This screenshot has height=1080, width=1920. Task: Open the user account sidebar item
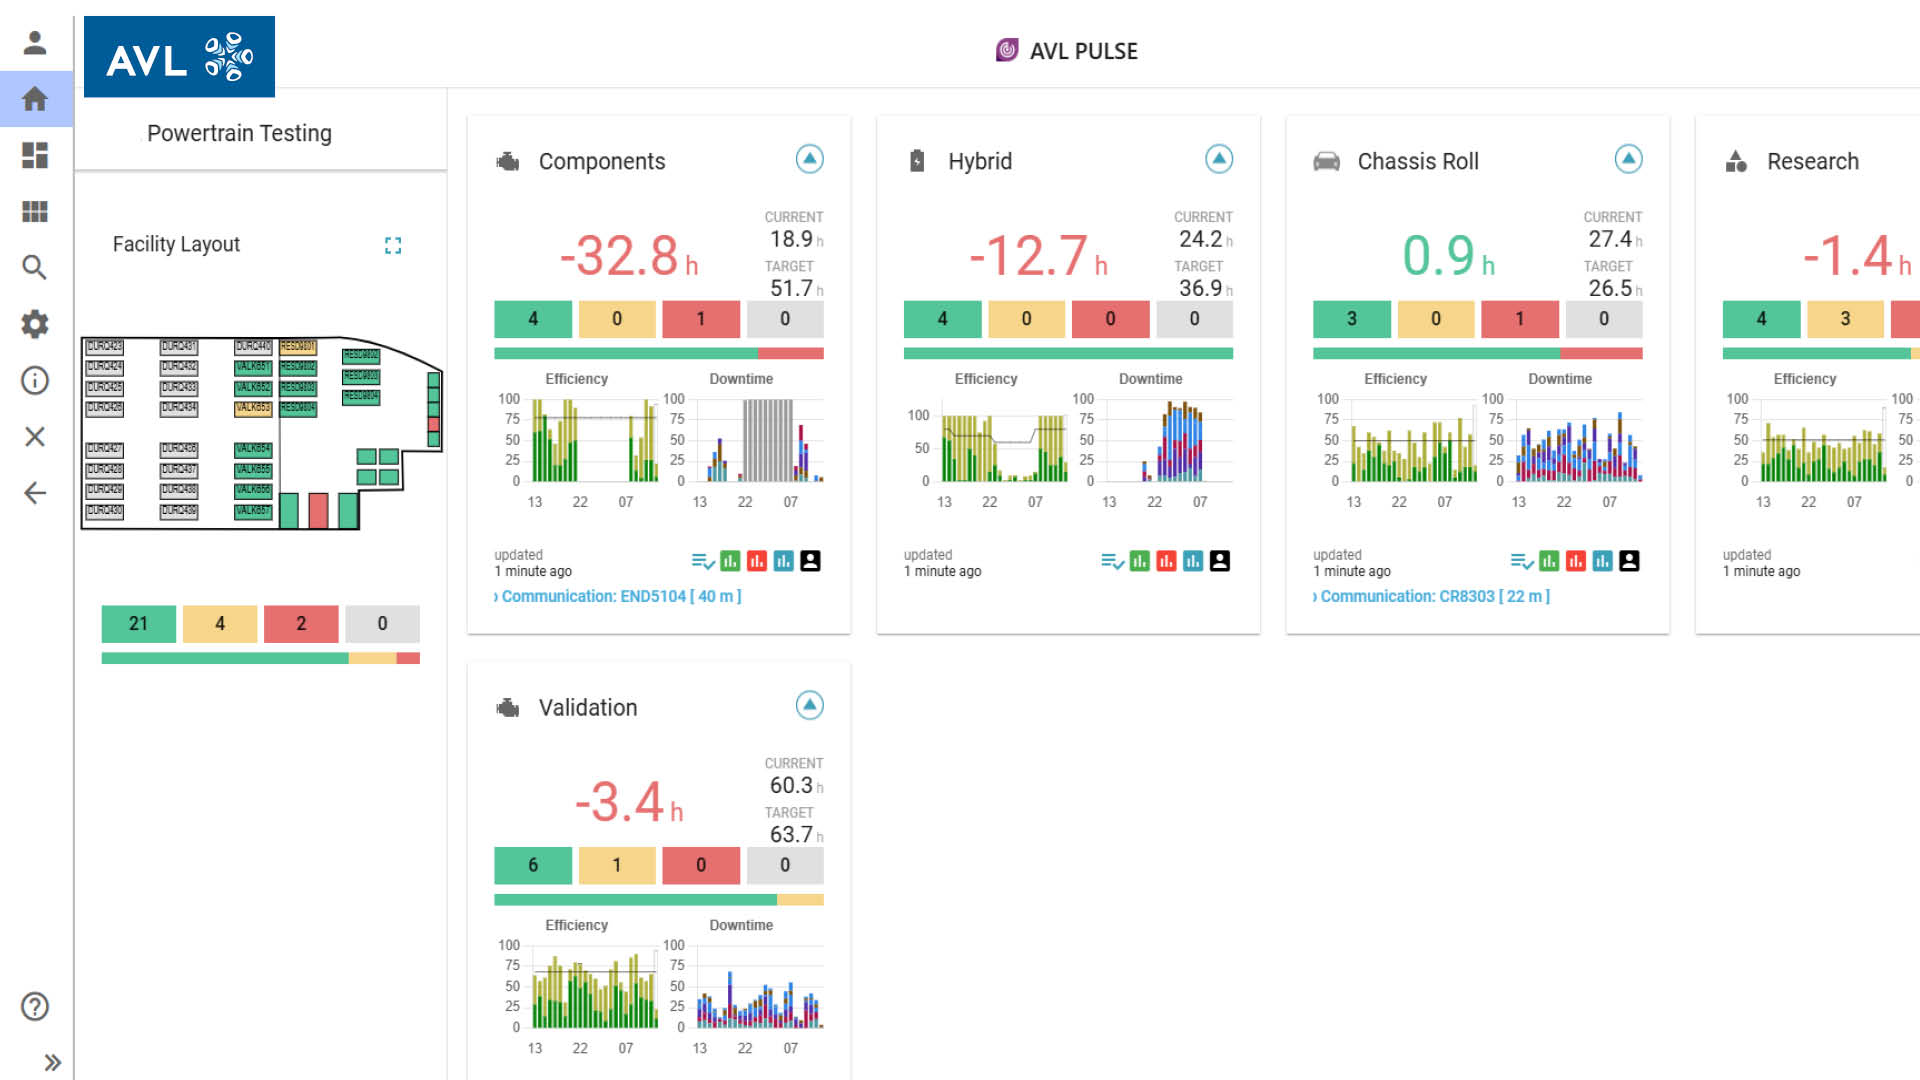[x=35, y=43]
